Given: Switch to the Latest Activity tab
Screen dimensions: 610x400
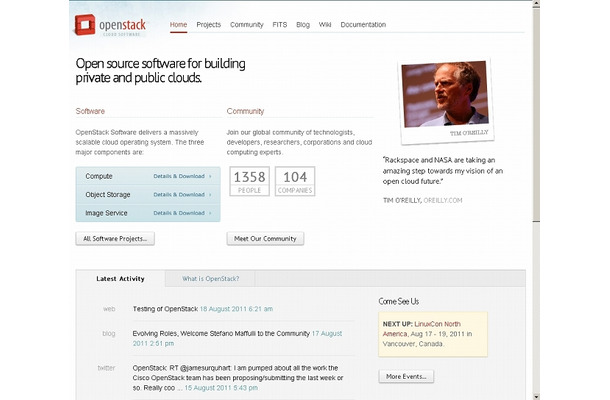Looking at the screenshot, I should tap(120, 279).
